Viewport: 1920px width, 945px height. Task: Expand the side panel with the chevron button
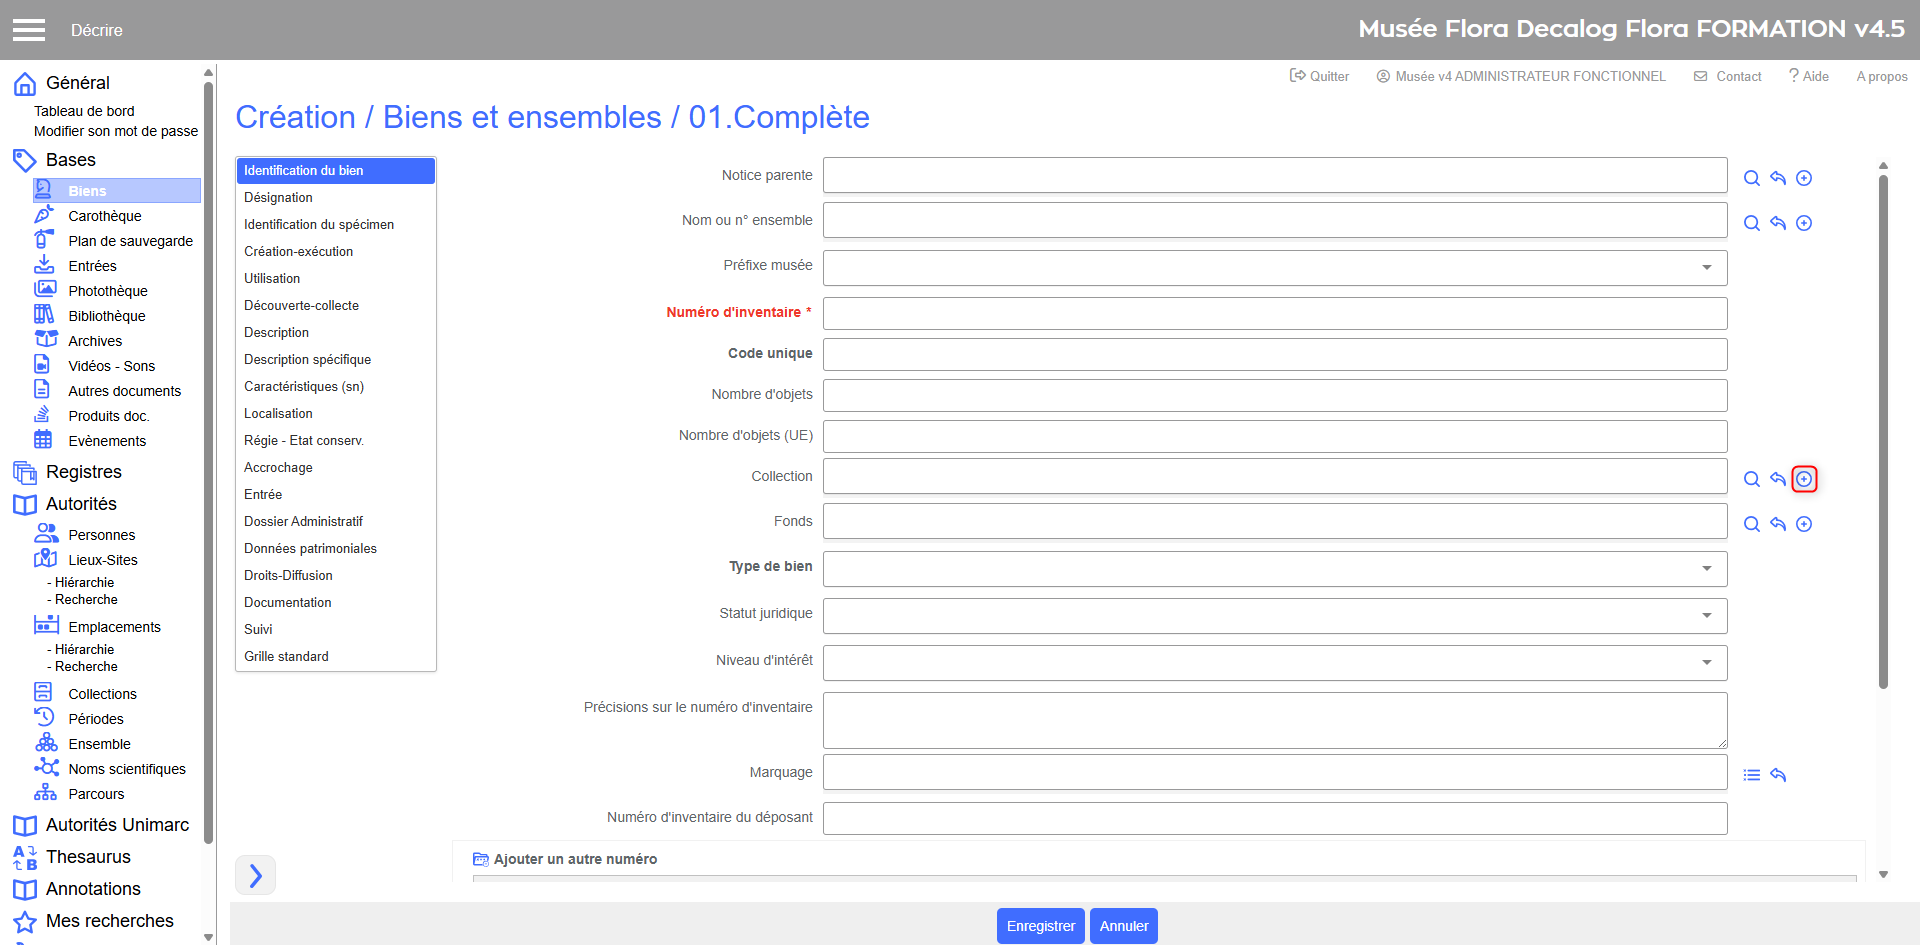(x=255, y=875)
